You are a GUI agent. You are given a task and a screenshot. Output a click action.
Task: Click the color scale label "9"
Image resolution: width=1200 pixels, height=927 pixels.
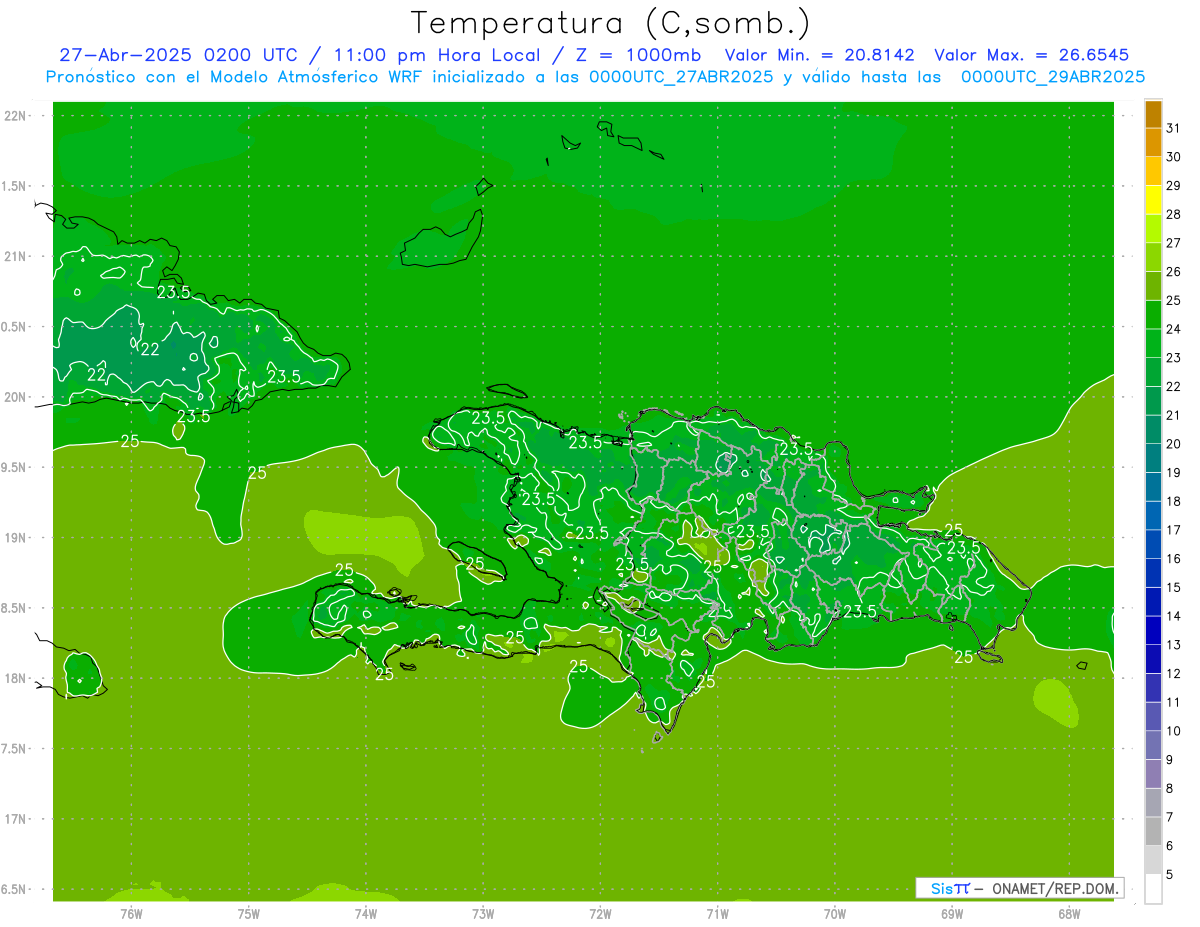pos(1170,760)
